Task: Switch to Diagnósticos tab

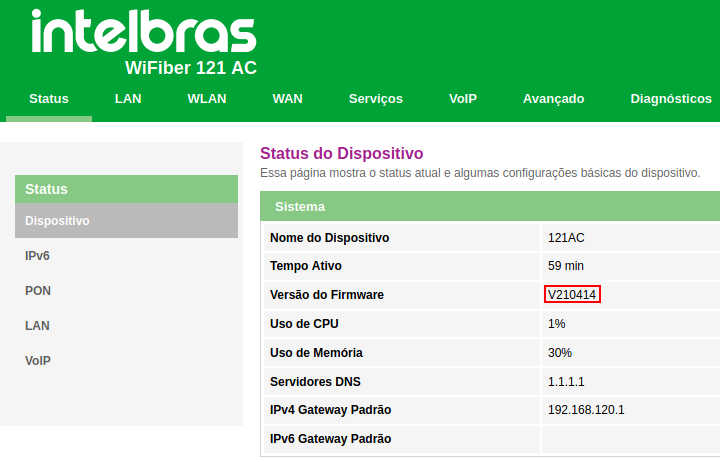Action: [x=671, y=99]
